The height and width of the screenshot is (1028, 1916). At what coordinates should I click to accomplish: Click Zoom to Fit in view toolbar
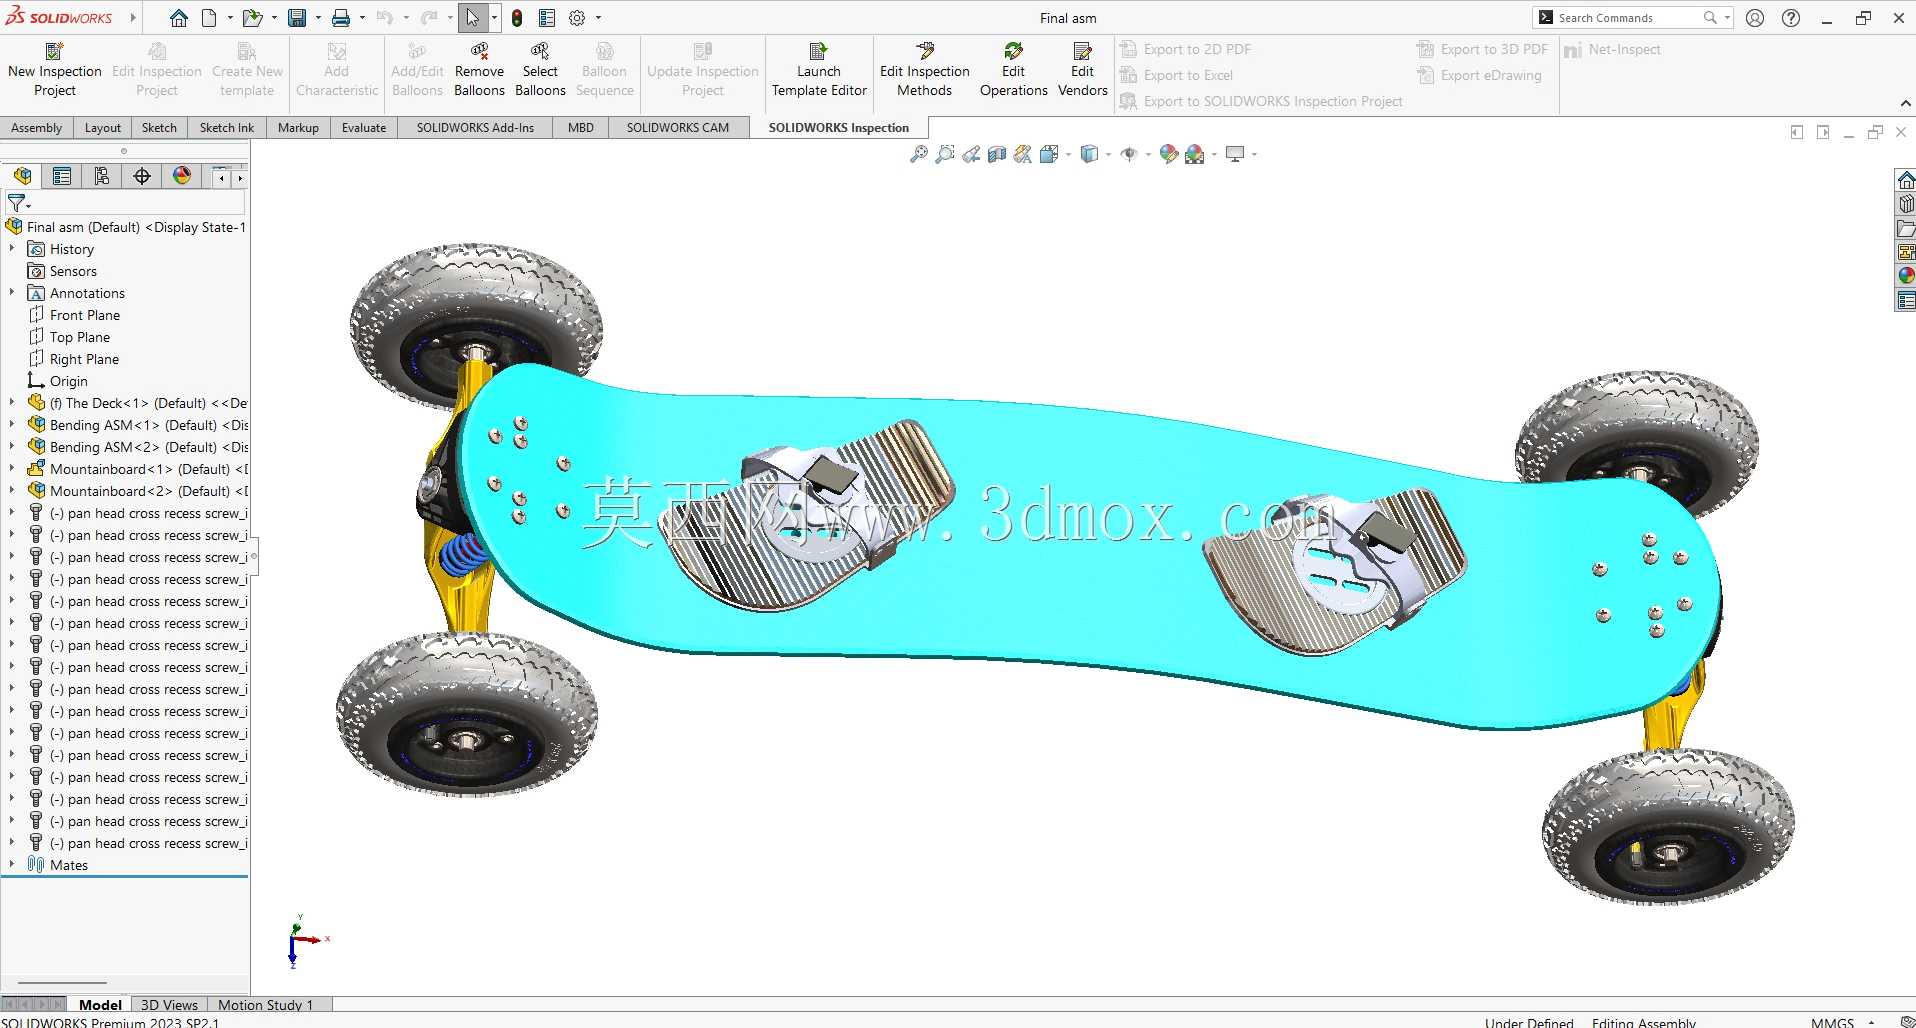coord(918,154)
